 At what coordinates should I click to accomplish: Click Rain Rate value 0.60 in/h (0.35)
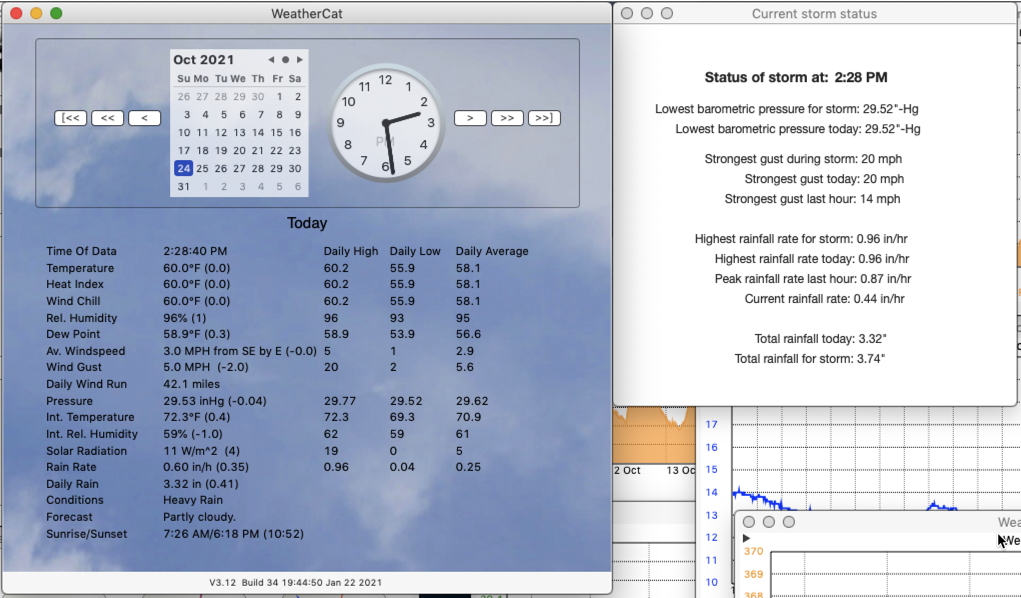[x=206, y=466]
